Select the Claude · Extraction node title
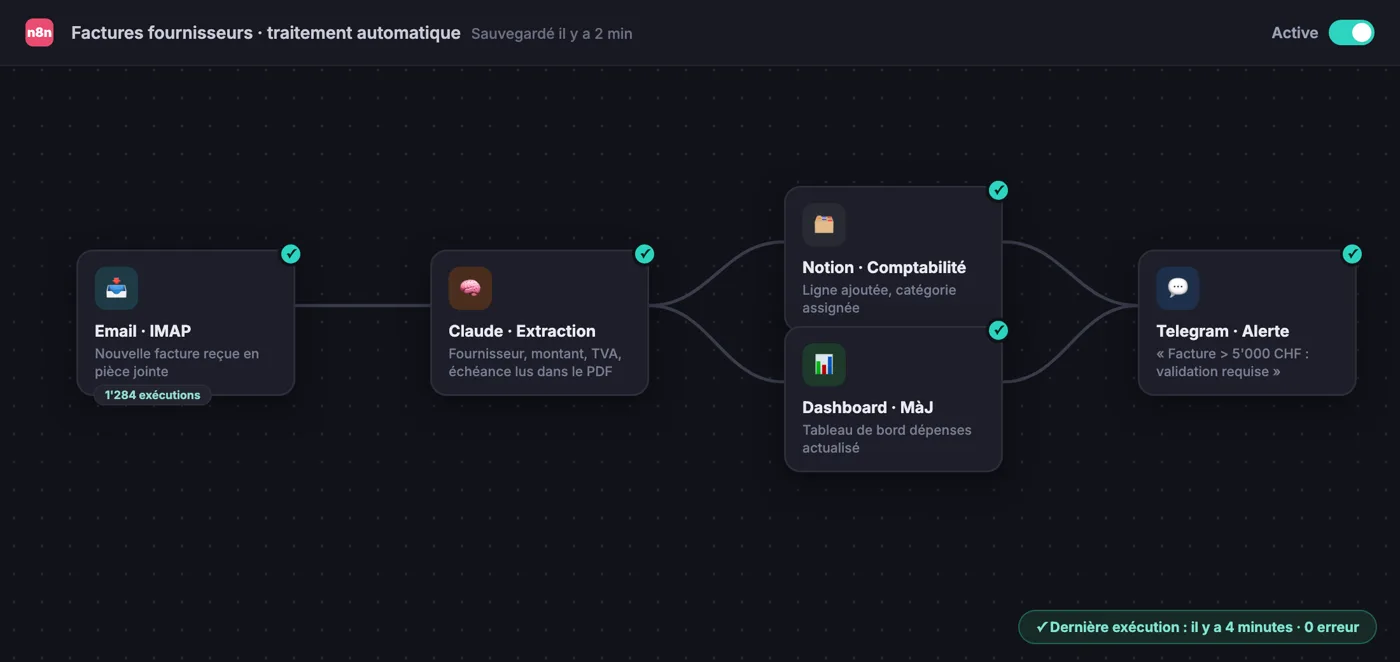 [522, 331]
